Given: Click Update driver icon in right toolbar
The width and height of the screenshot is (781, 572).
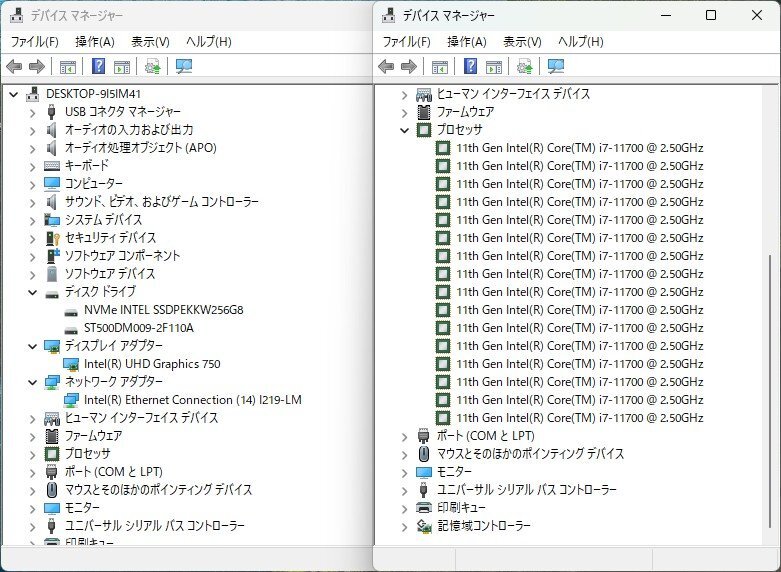Looking at the screenshot, I should [x=524, y=66].
